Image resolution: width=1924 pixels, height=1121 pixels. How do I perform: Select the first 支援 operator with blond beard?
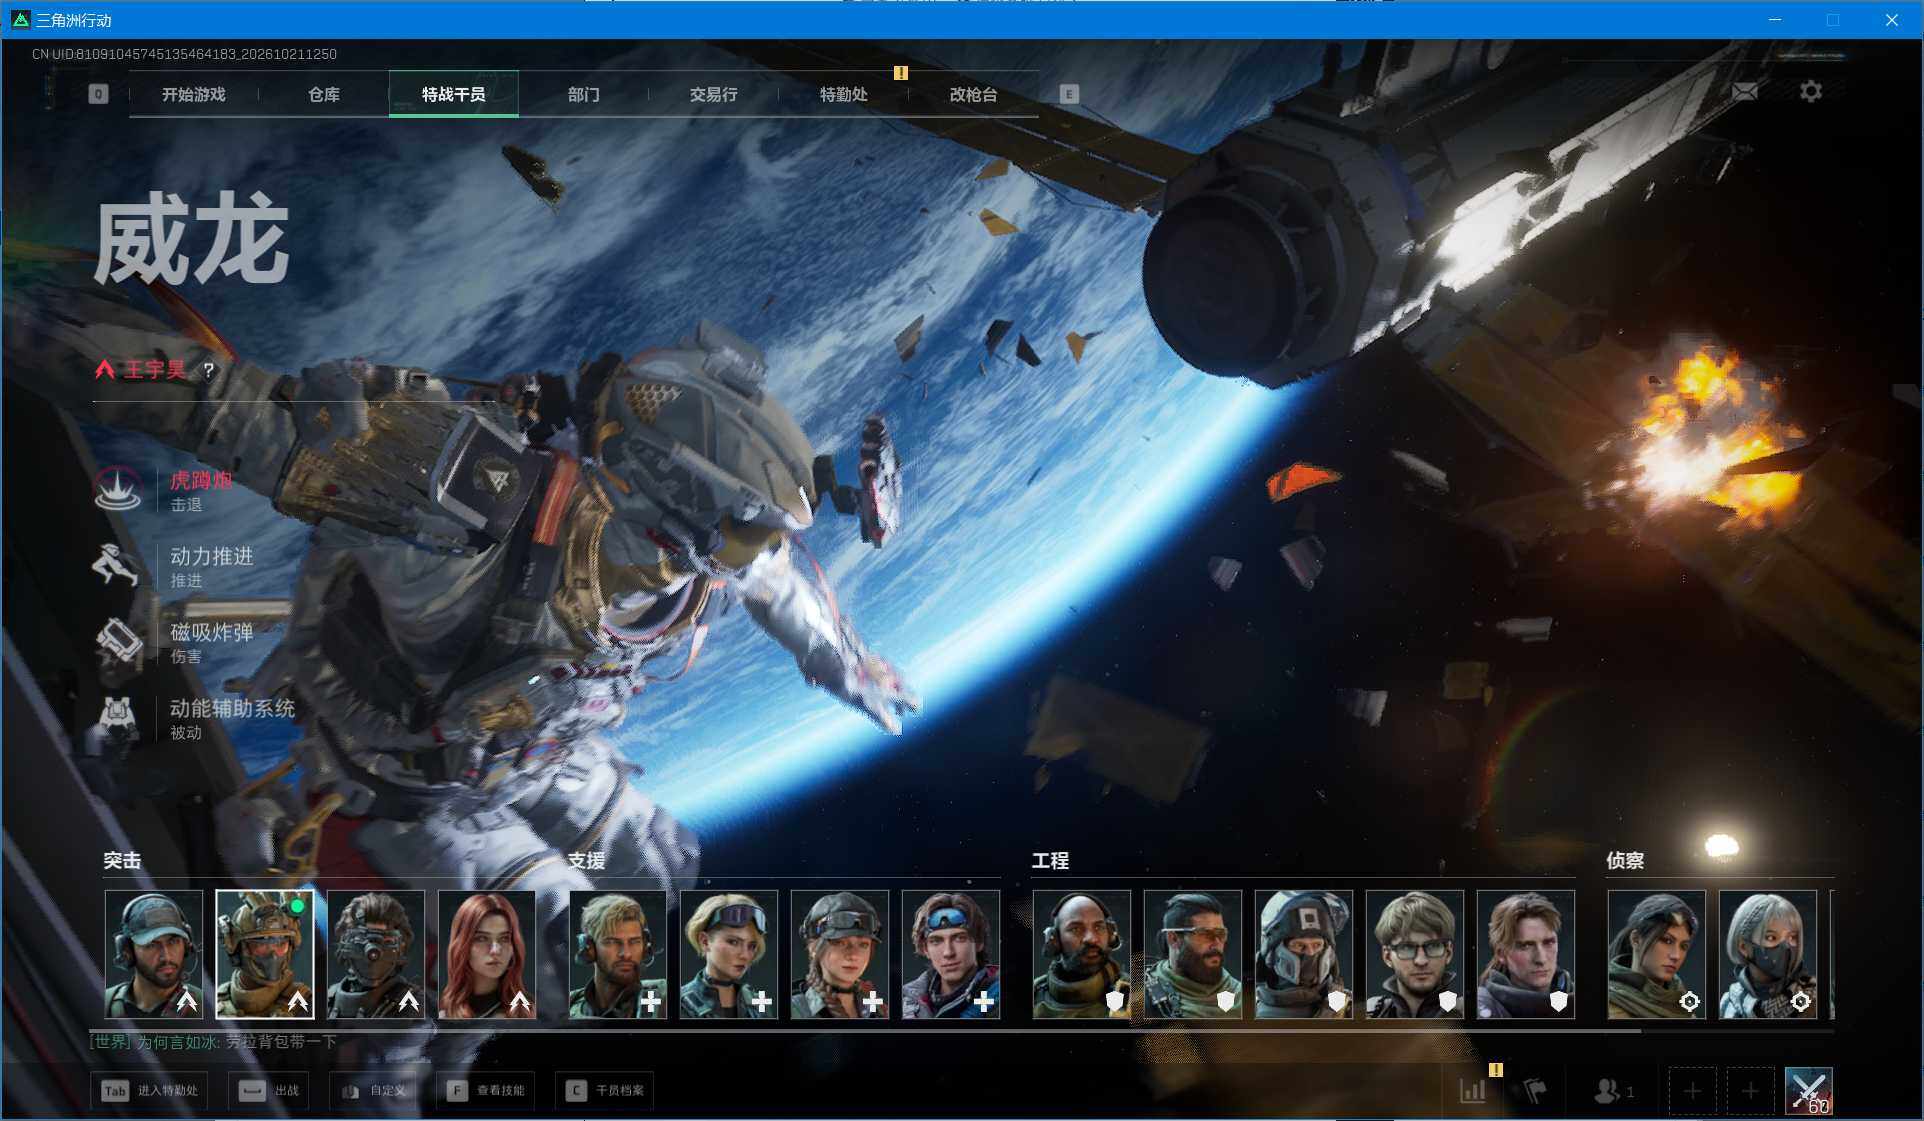(x=618, y=955)
